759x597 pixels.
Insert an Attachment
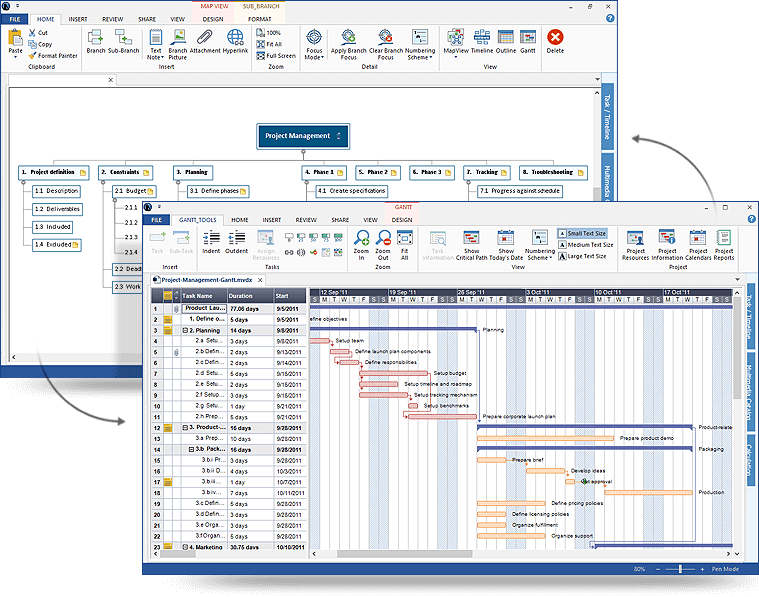coord(205,41)
